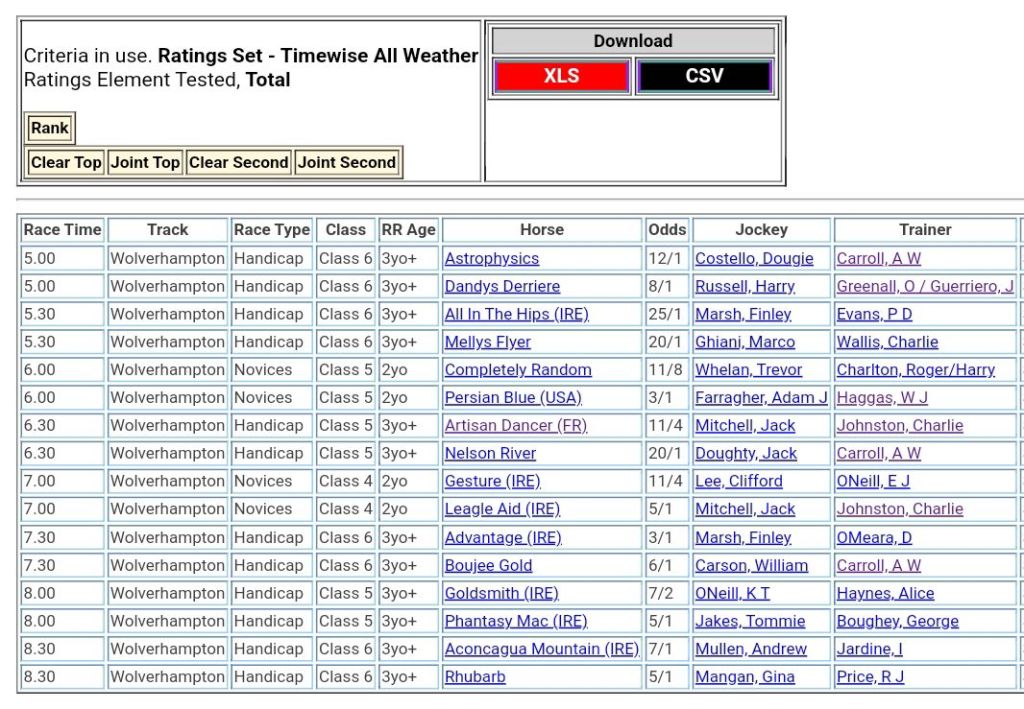Open trainer Greenall, O / Guerriero, J

[x=924, y=286]
